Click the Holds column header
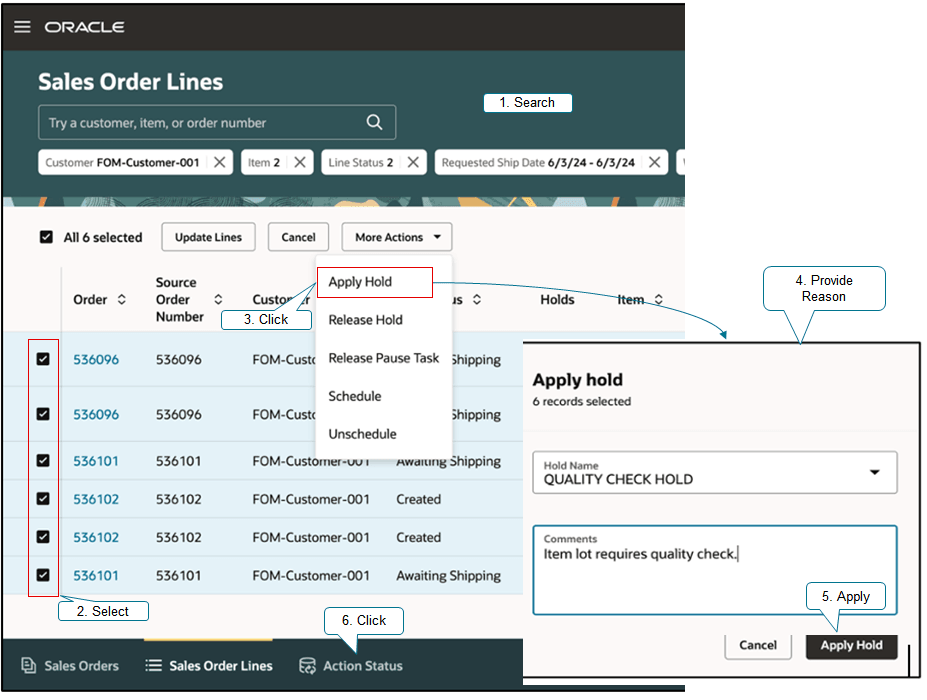Image resolution: width=927 pixels, height=700 pixels. coord(557,300)
